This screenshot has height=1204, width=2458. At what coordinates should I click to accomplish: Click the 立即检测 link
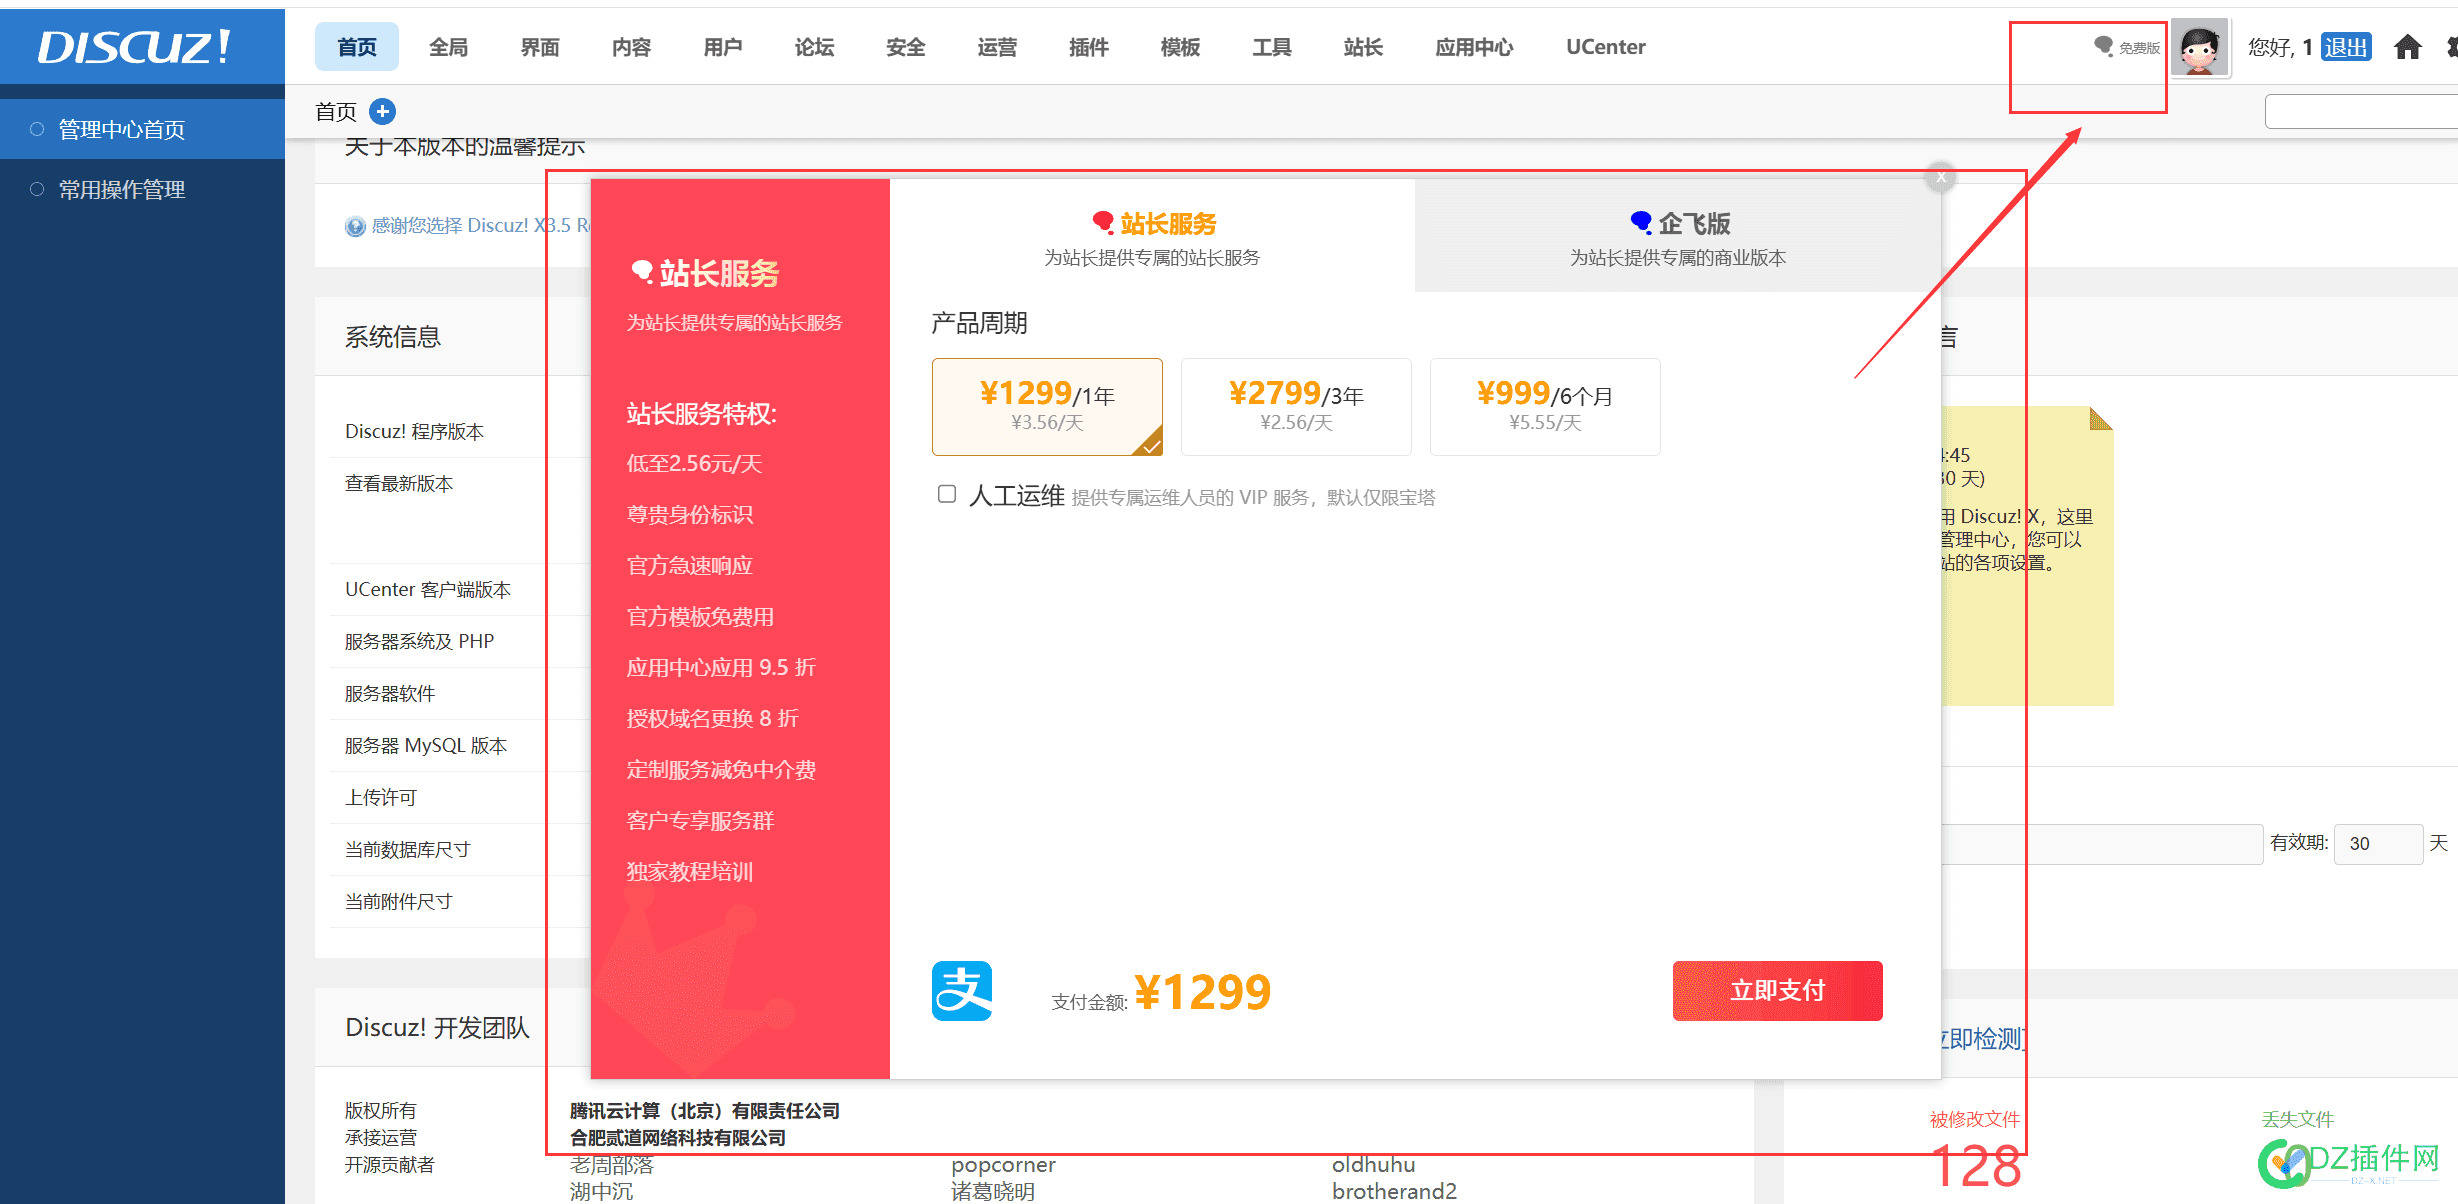point(1981,1038)
